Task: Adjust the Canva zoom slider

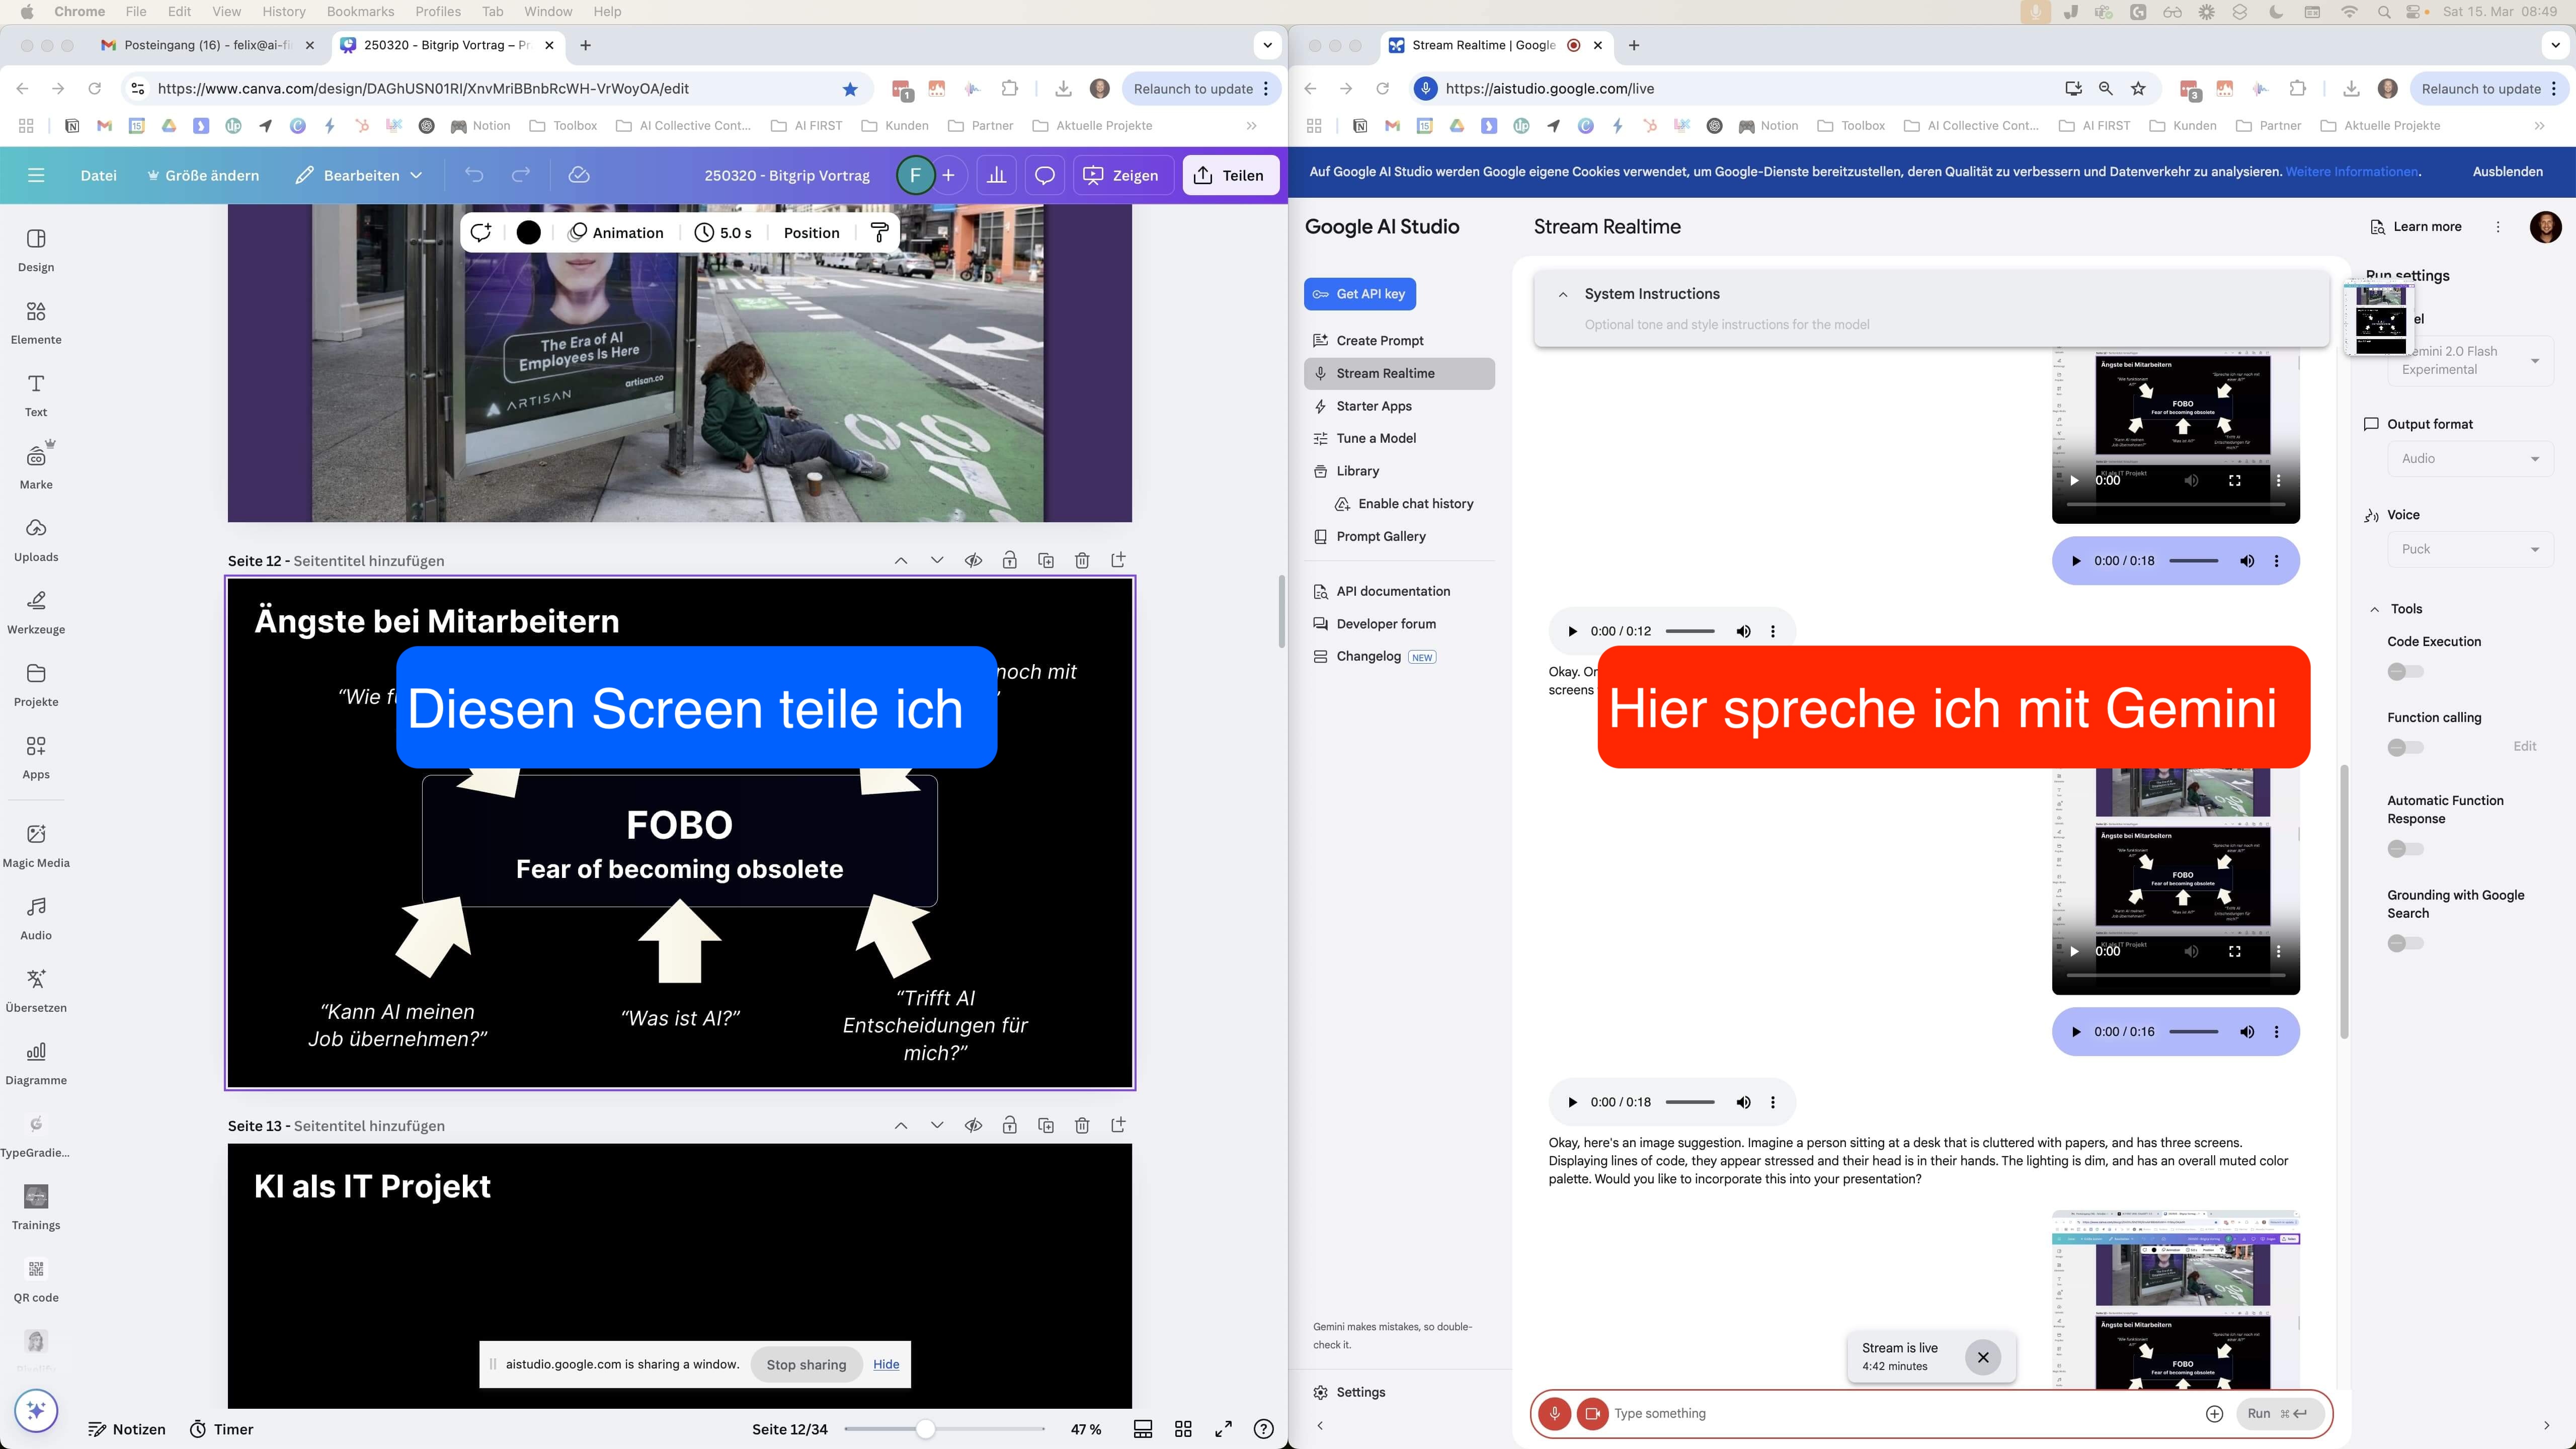Action: [925, 1429]
